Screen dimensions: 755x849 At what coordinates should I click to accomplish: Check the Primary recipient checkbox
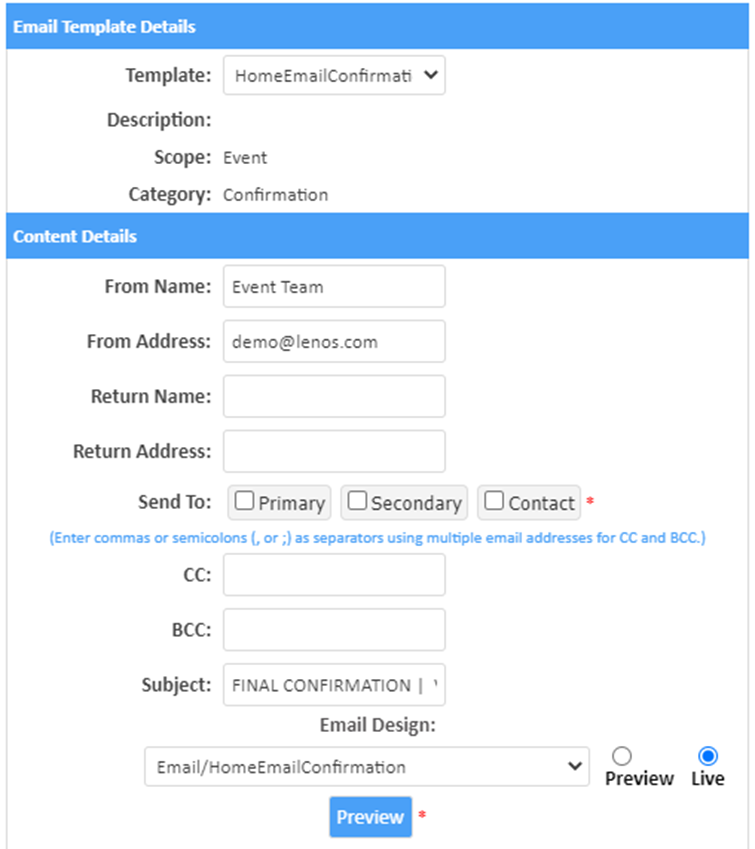coord(245,502)
